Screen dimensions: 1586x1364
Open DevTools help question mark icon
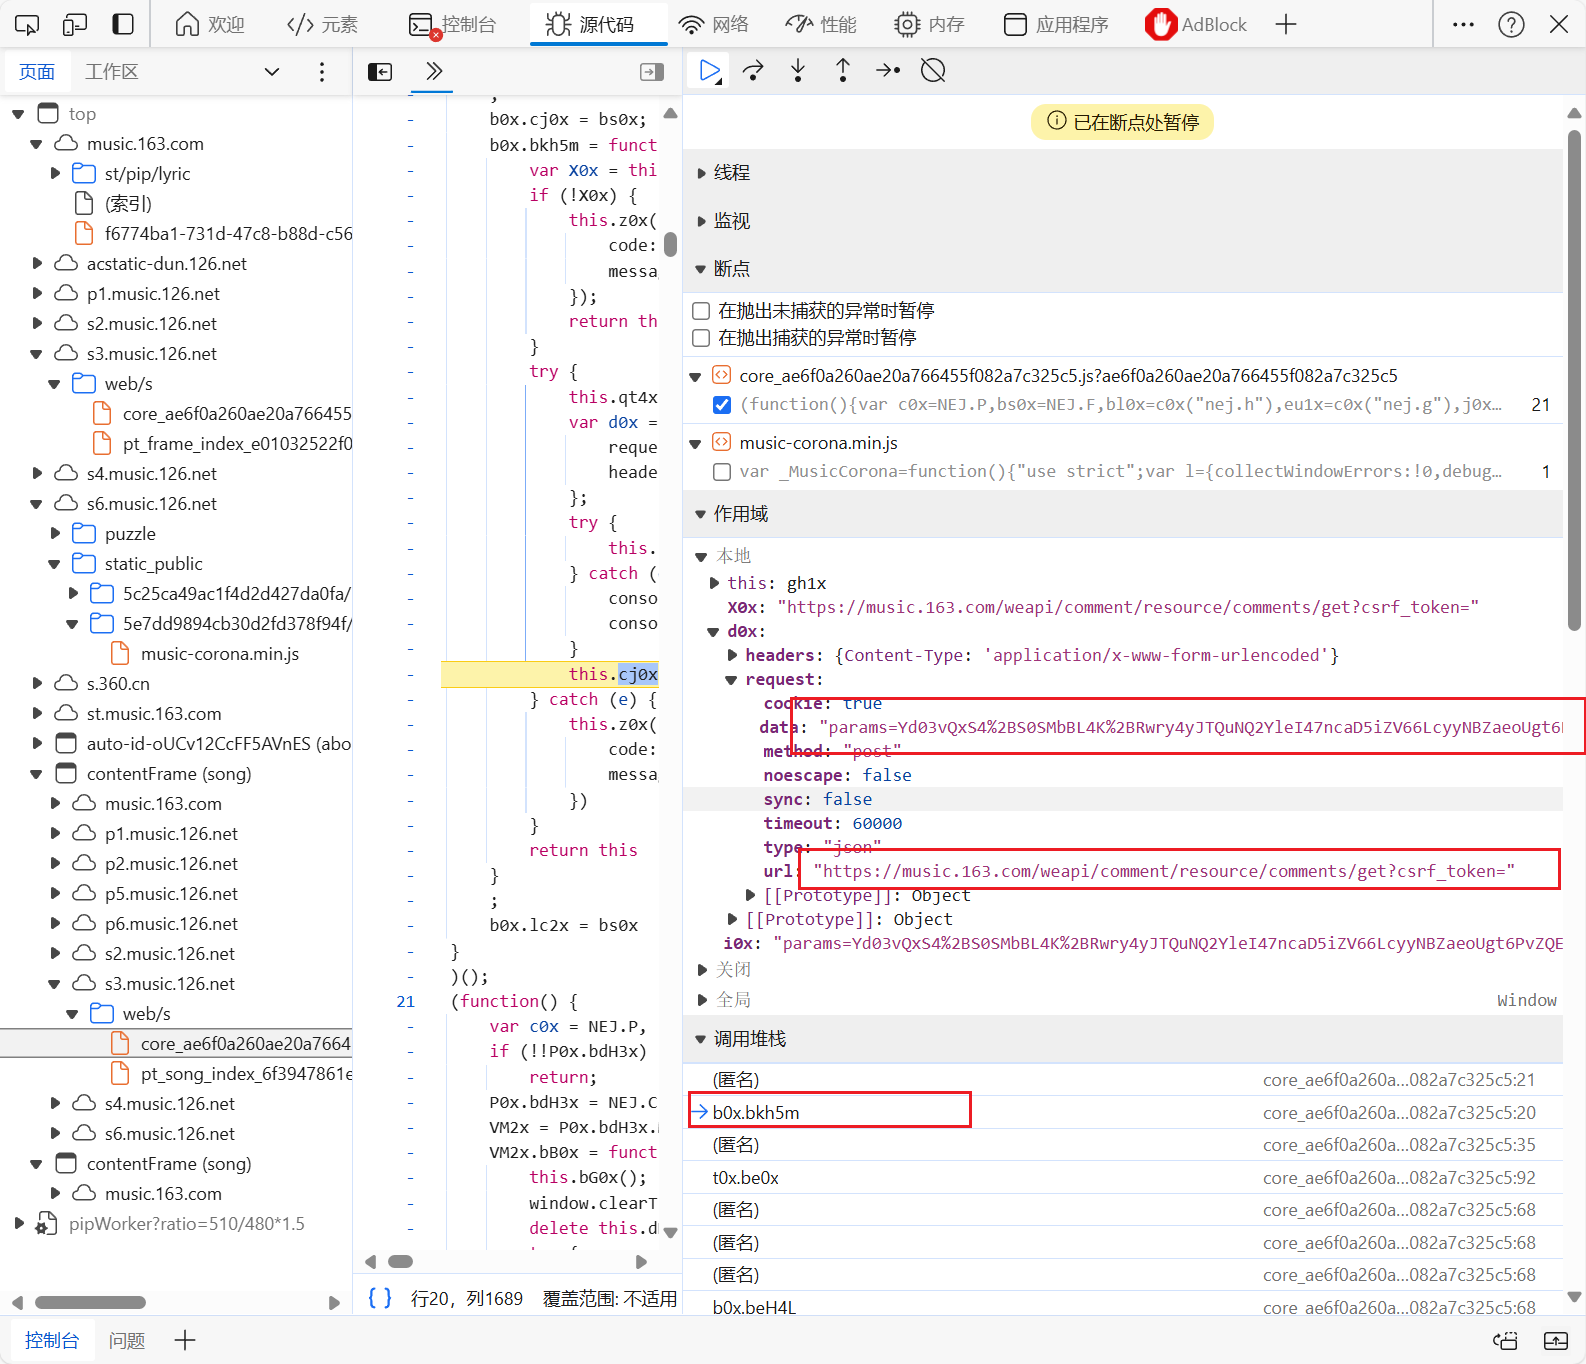click(1511, 24)
